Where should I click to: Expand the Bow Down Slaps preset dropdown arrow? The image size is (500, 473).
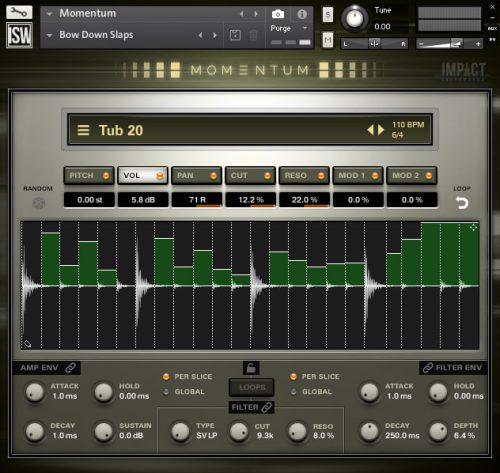point(50,35)
